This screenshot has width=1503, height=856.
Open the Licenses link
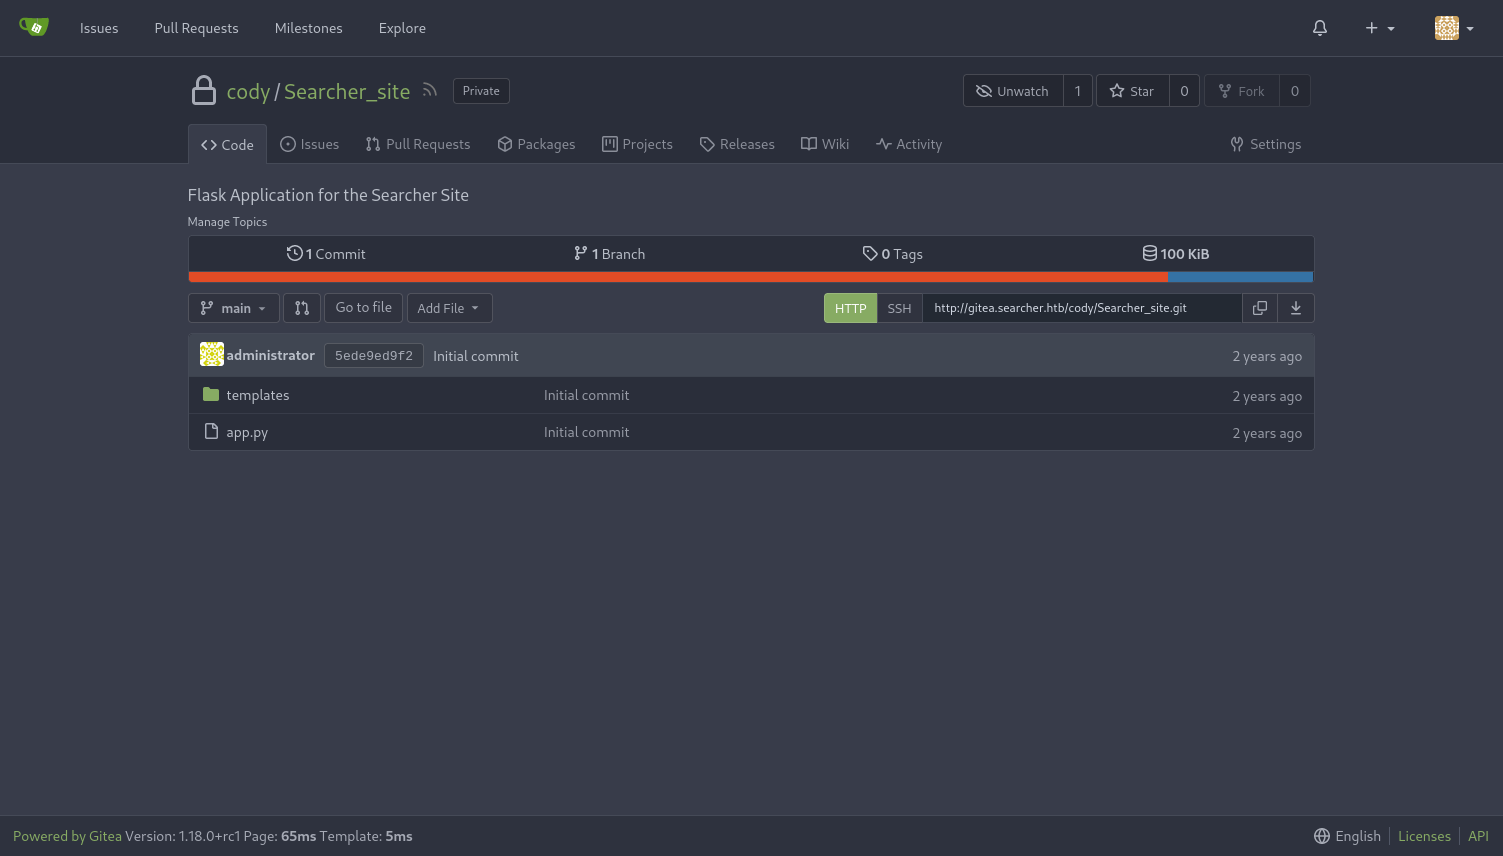[1424, 836]
